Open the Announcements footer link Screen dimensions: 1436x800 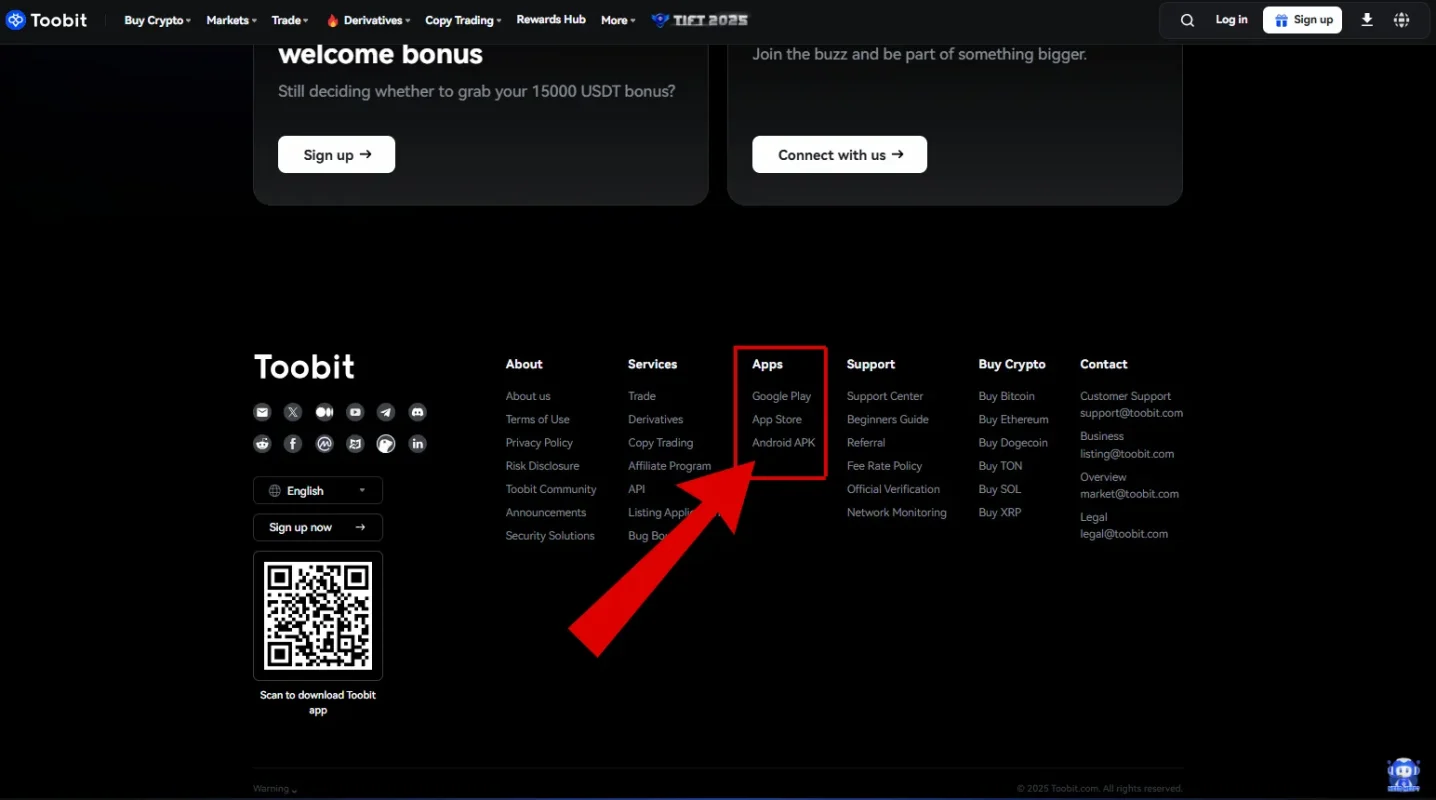click(x=546, y=512)
